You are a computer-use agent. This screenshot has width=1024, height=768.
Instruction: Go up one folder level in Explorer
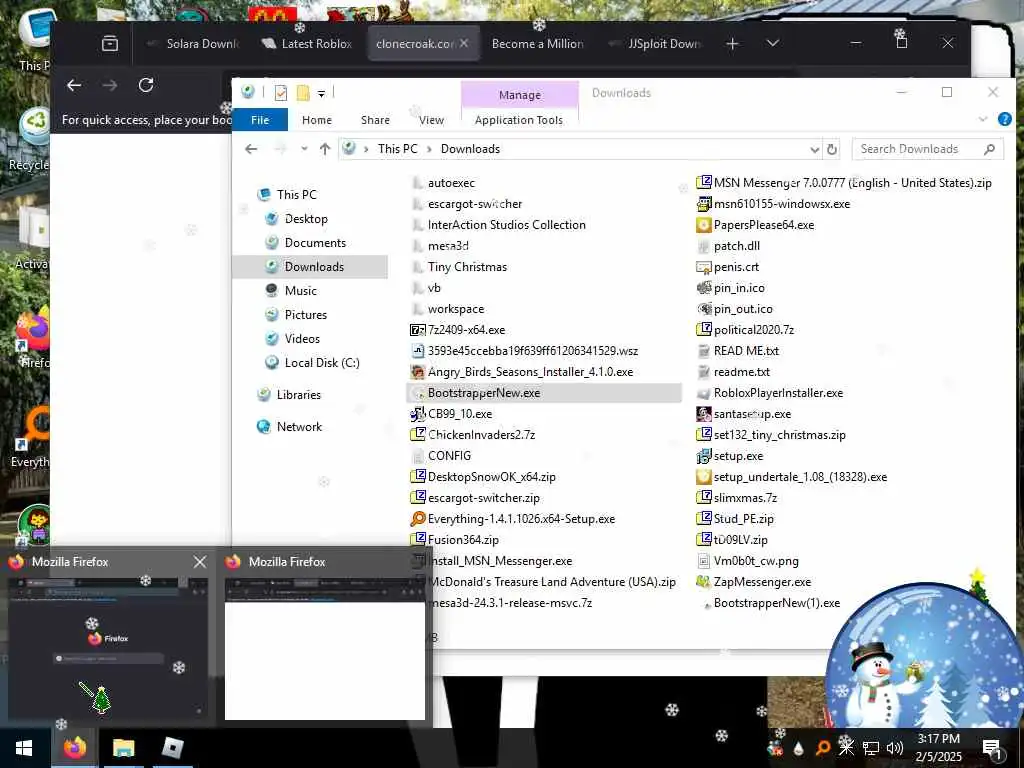tap(325, 149)
